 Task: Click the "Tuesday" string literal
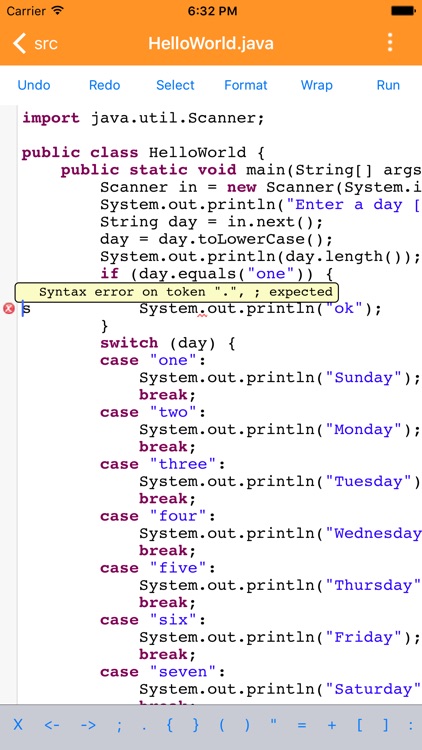pyautogui.click(x=368, y=482)
